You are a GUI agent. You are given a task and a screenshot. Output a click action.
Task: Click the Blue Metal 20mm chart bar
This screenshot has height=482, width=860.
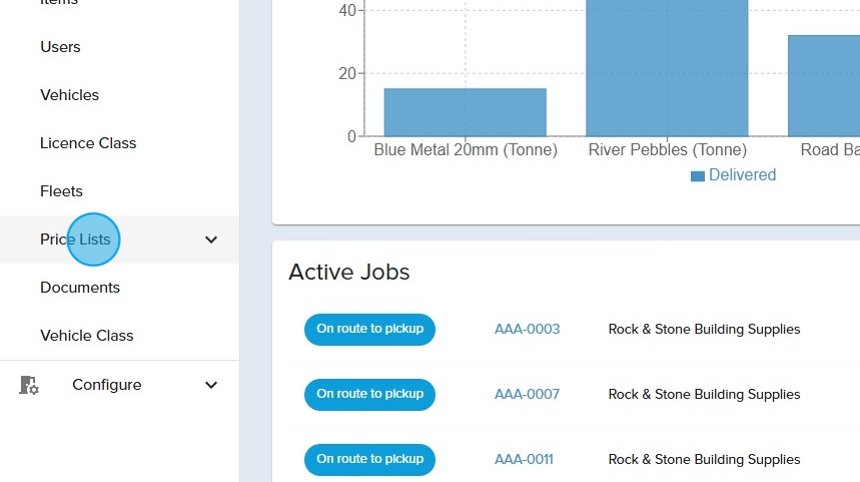click(x=465, y=112)
